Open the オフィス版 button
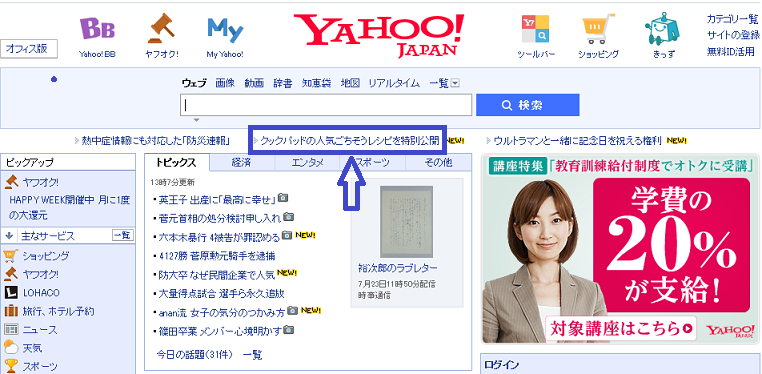The height and width of the screenshot is (374, 762). click(x=29, y=49)
